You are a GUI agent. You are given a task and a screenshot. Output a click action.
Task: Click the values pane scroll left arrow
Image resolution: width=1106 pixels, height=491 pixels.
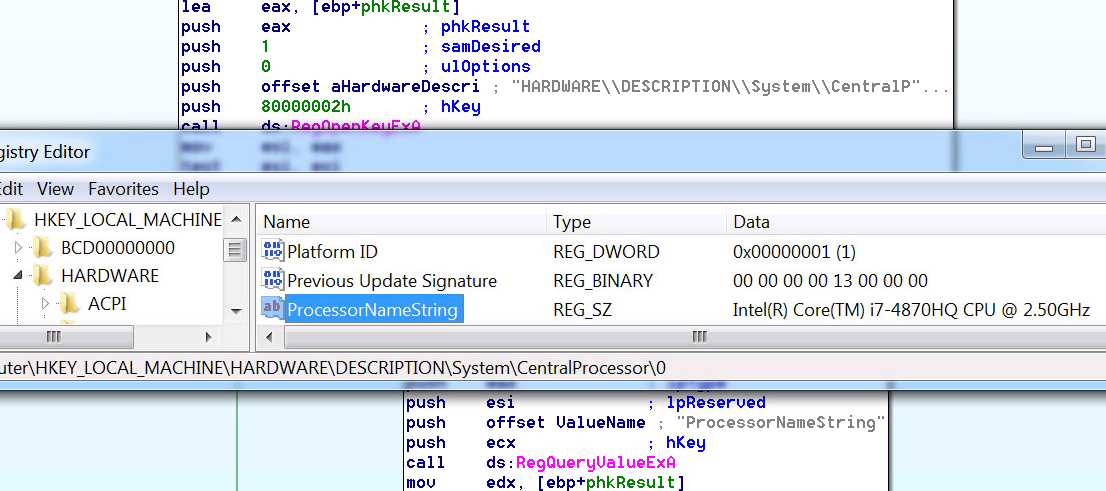coord(269,337)
